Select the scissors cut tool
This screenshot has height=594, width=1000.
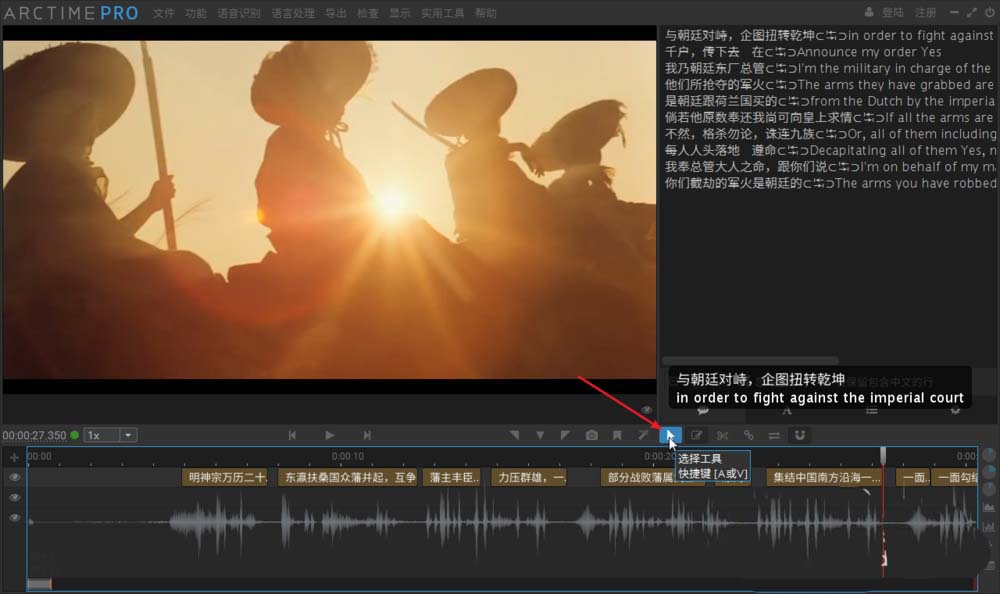click(x=720, y=435)
